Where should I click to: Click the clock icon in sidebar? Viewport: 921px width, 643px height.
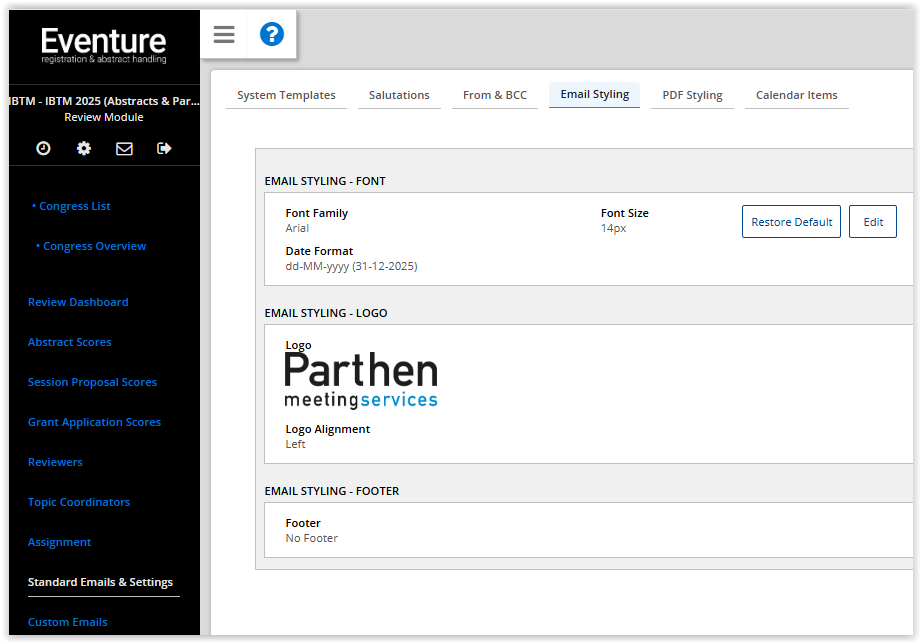pyautogui.click(x=43, y=149)
